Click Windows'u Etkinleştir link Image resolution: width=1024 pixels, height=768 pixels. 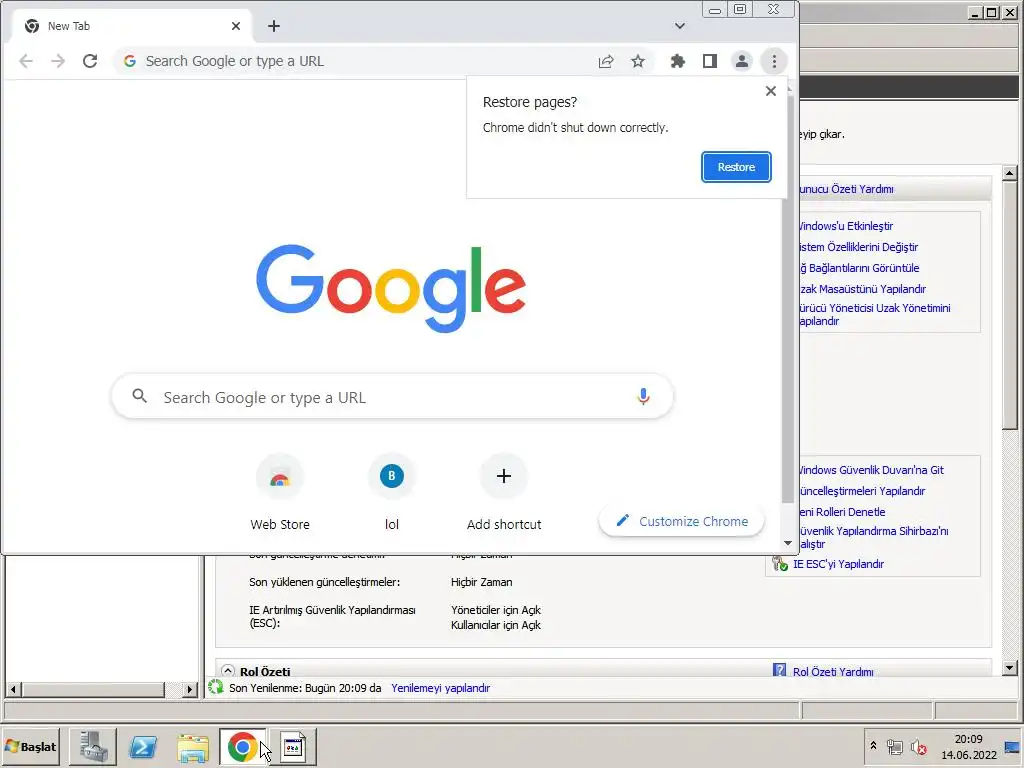point(846,226)
